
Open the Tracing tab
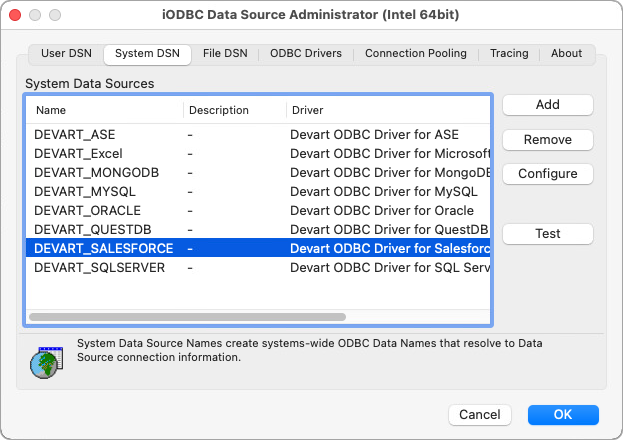pyautogui.click(x=509, y=53)
